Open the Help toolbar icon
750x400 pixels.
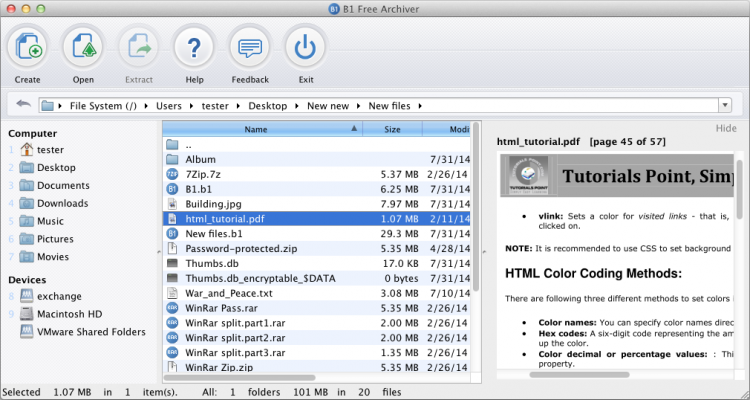pyautogui.click(x=194, y=46)
